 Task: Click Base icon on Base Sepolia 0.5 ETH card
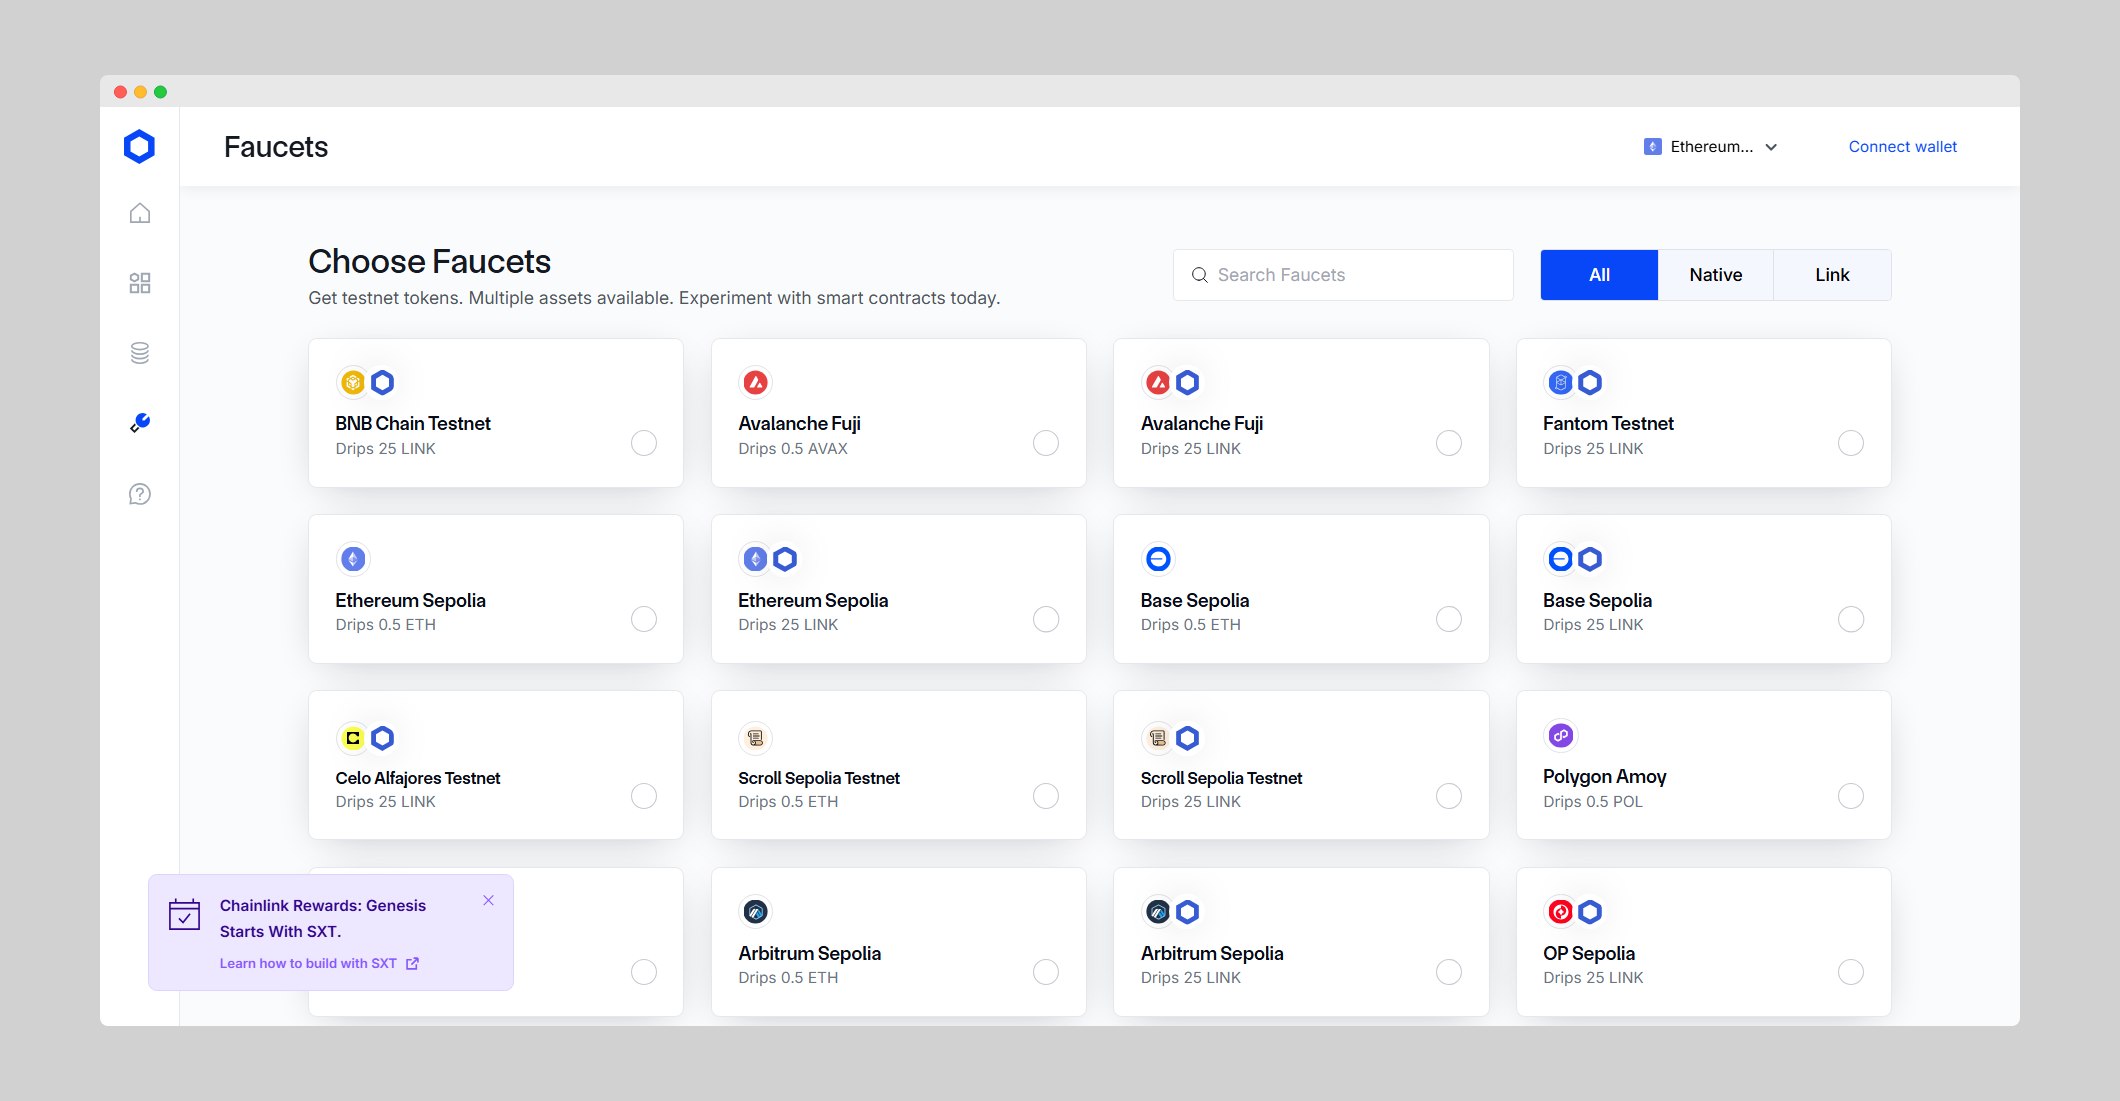coord(1158,559)
